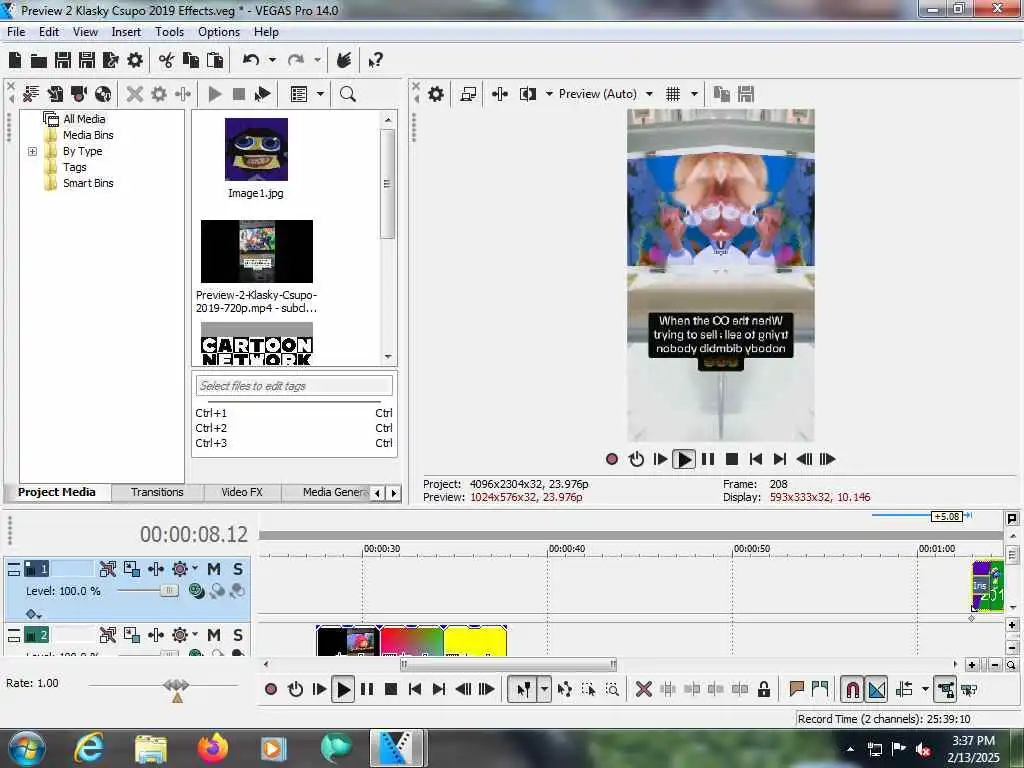This screenshot has height=768, width=1024.
Task: Click the right arrow to show more tabs
Action: tap(394, 493)
